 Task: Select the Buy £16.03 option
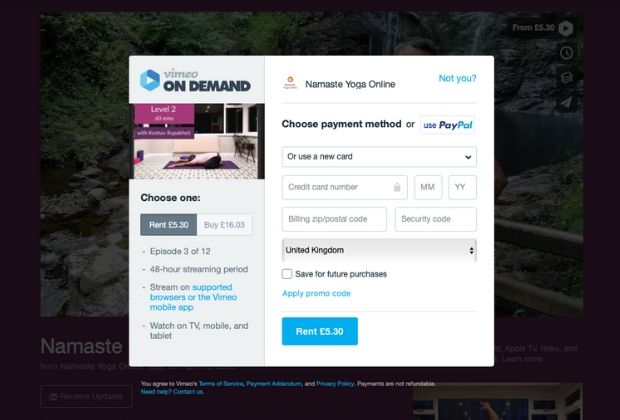click(224, 225)
